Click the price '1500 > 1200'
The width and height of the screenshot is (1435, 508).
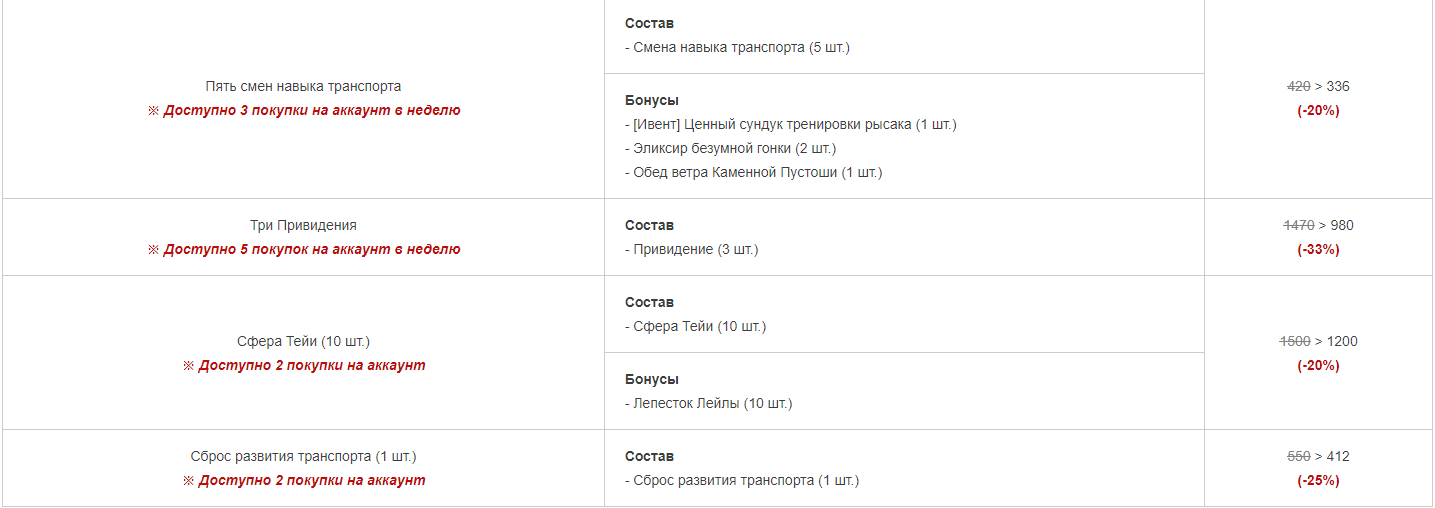pos(1318,341)
